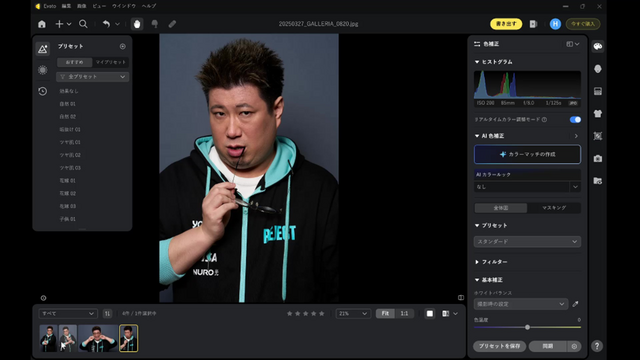Click the カラーマッチの作成 button

point(527,154)
